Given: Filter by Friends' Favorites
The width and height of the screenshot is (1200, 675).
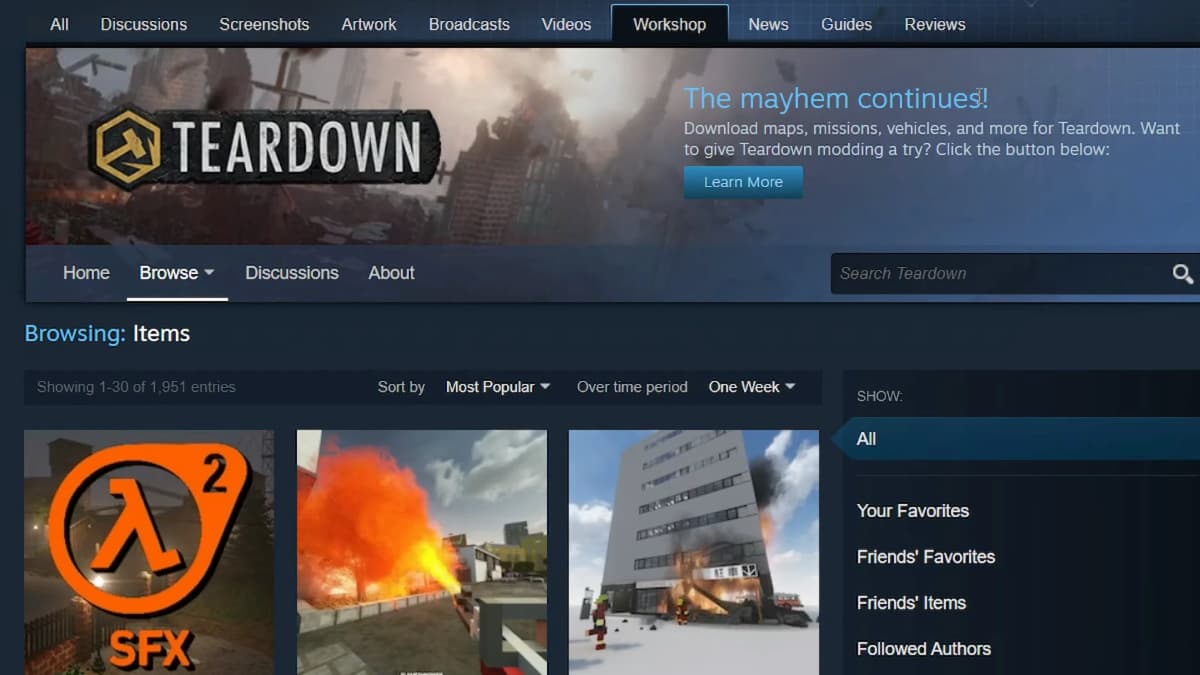Looking at the screenshot, I should [x=925, y=557].
